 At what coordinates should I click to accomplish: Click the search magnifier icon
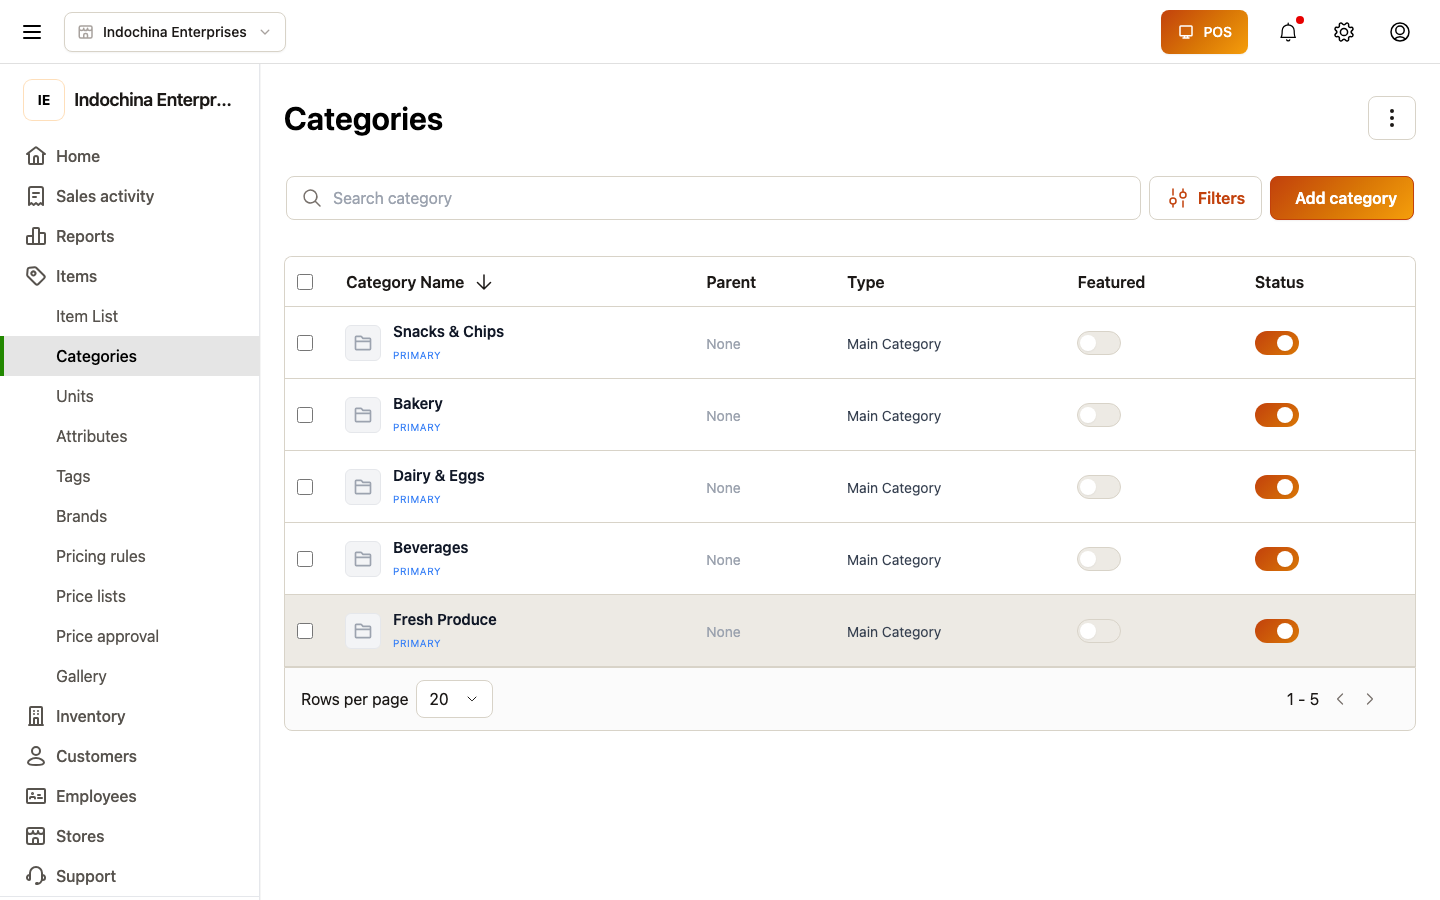pyautogui.click(x=312, y=198)
